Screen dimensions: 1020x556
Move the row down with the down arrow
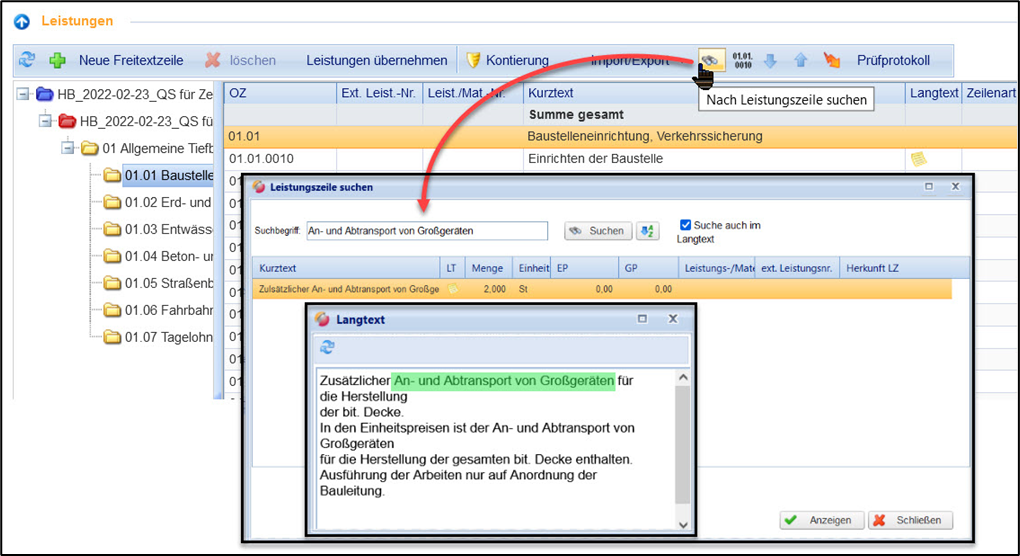click(770, 61)
